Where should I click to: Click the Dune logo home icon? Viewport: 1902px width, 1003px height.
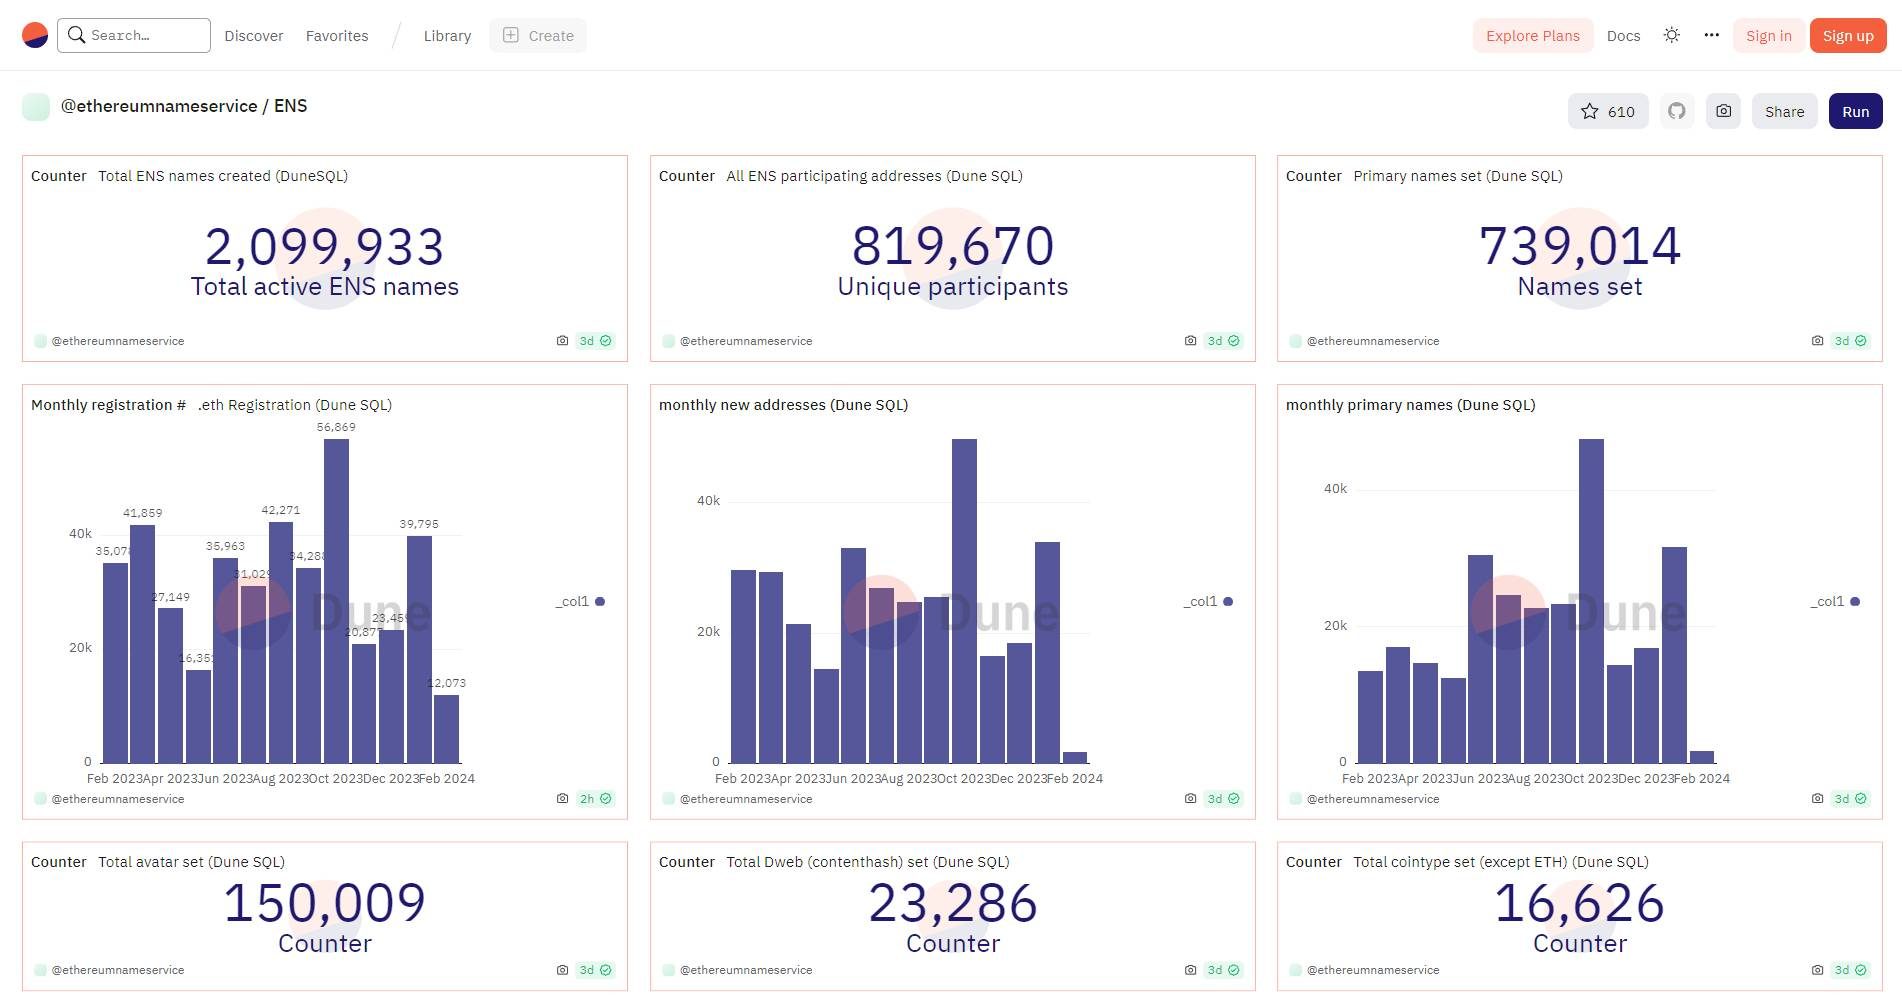click(x=35, y=35)
